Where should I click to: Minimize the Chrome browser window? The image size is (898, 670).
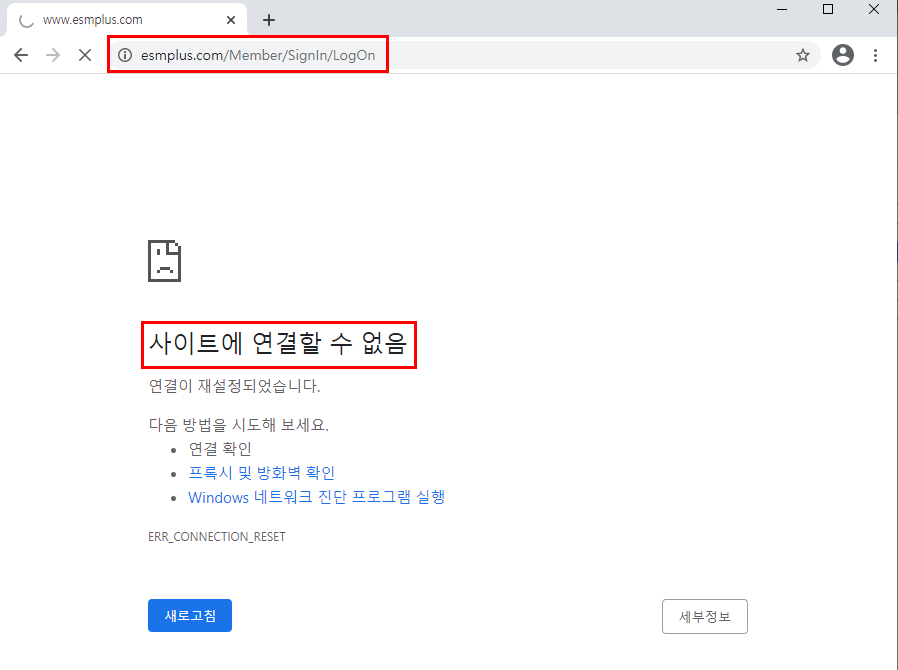781,10
